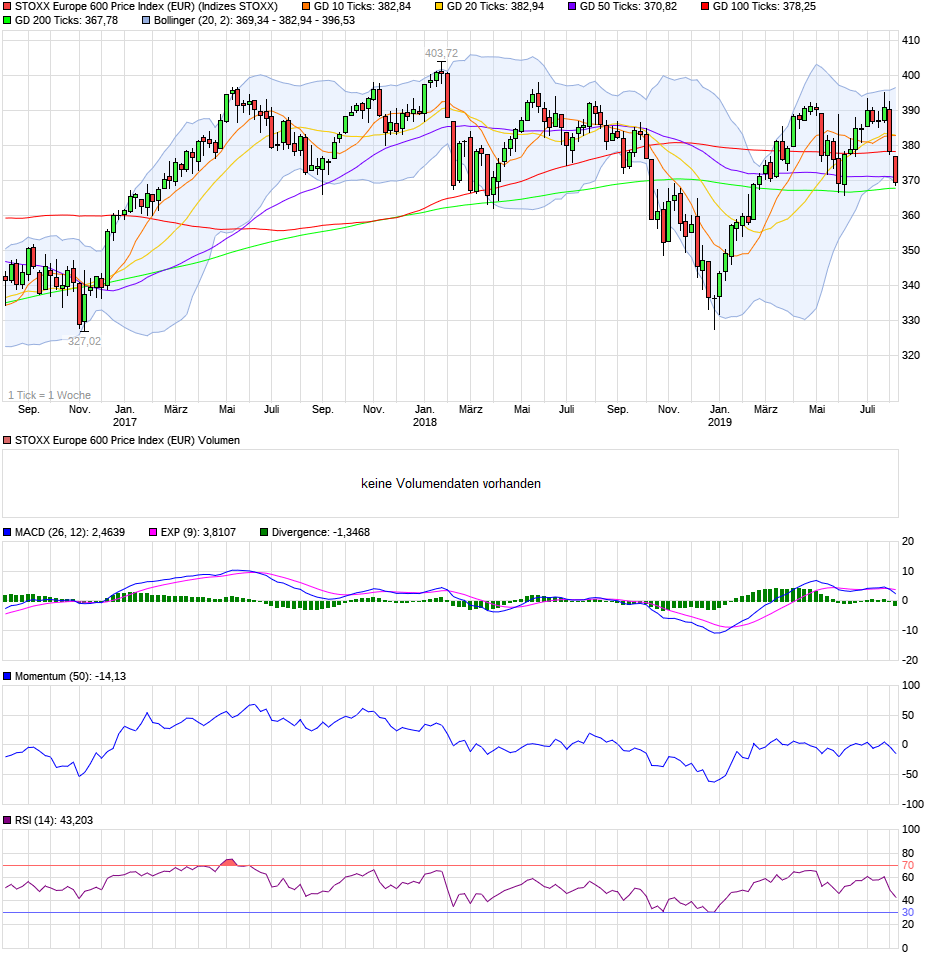Click the candlestick at the 403,72 peak
940x958 pixels.
[x=442, y=73]
